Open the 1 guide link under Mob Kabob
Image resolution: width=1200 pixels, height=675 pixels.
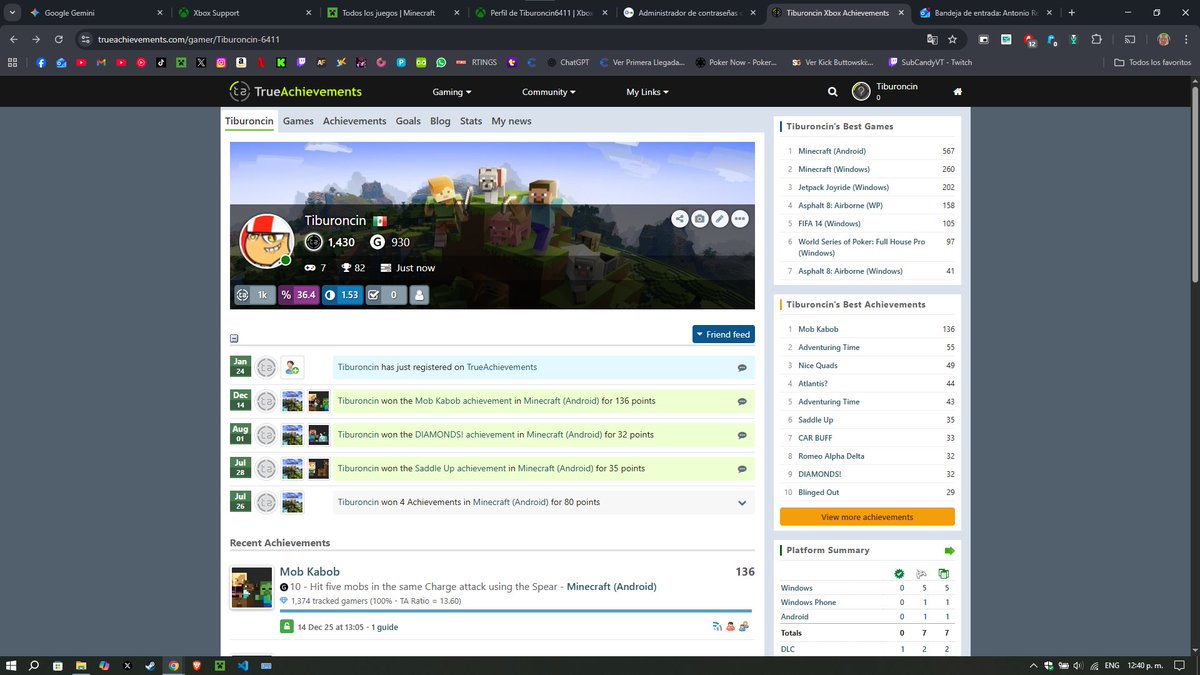point(385,627)
